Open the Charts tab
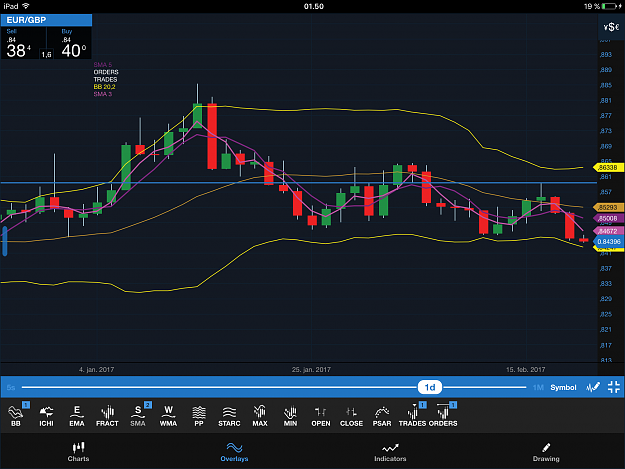Screen dimensions: 625x469 point(78,452)
